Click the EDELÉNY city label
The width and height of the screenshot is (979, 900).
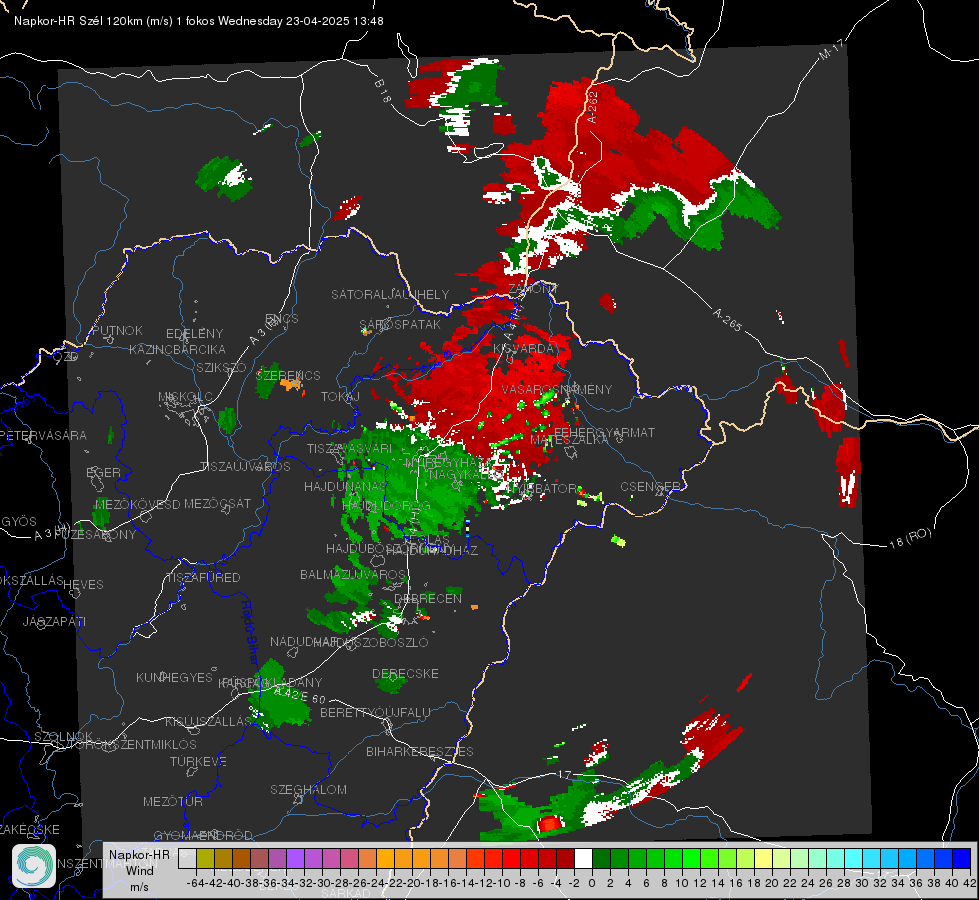[194, 334]
